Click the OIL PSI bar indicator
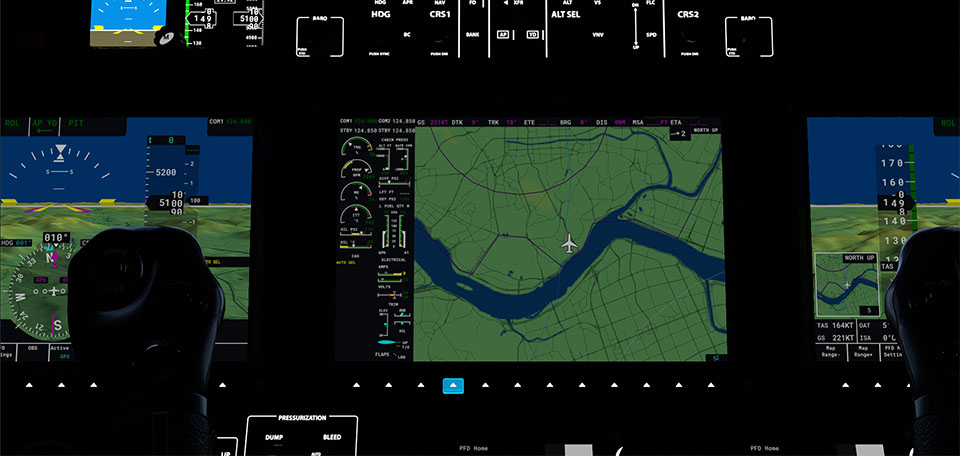960x461 pixels. point(356,232)
